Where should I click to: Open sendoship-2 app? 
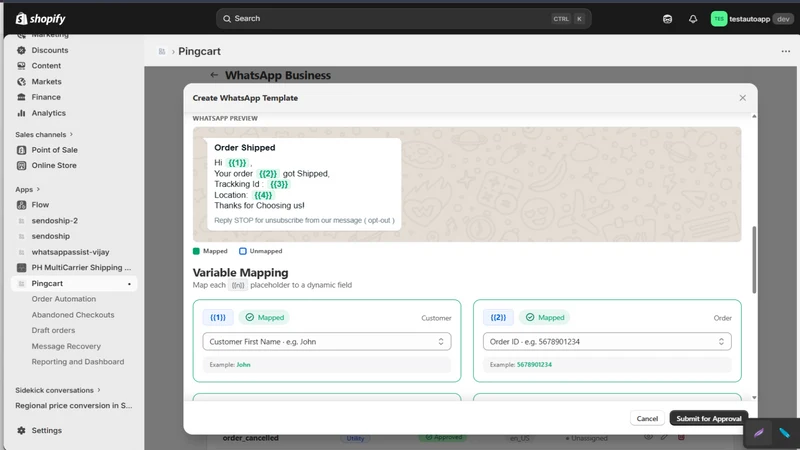pyautogui.click(x=55, y=221)
